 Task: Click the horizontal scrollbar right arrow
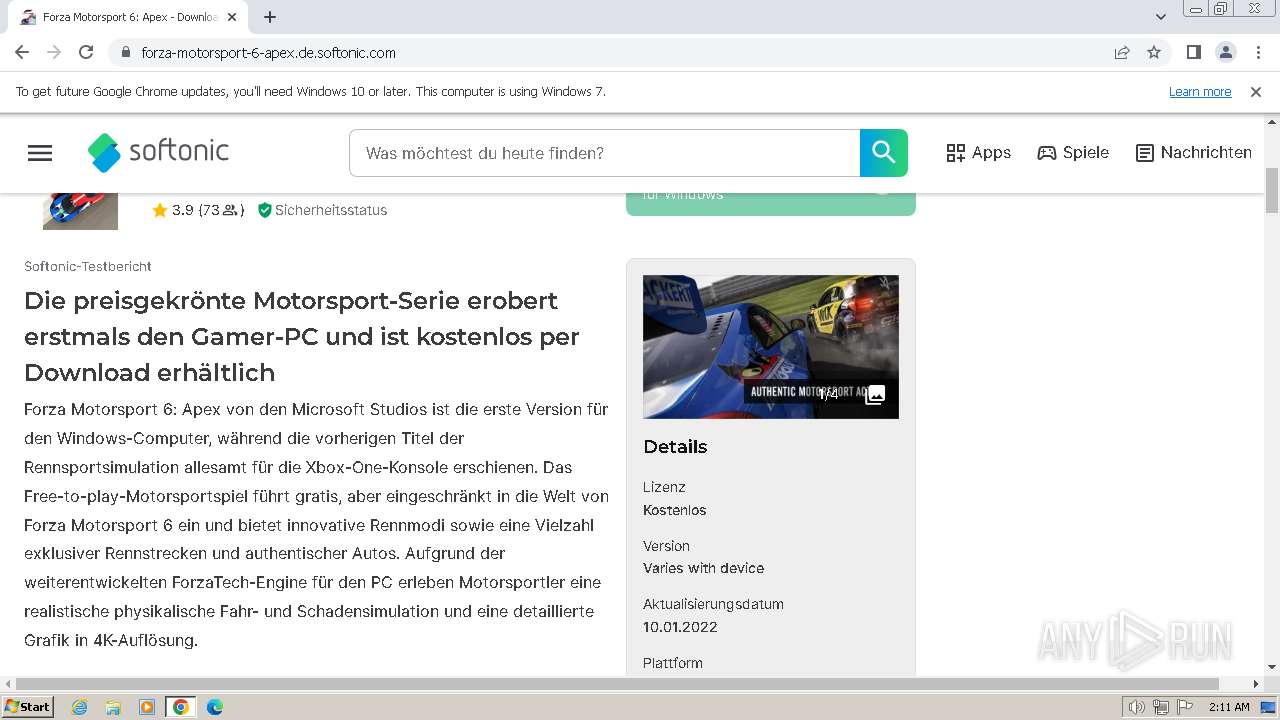1257,684
